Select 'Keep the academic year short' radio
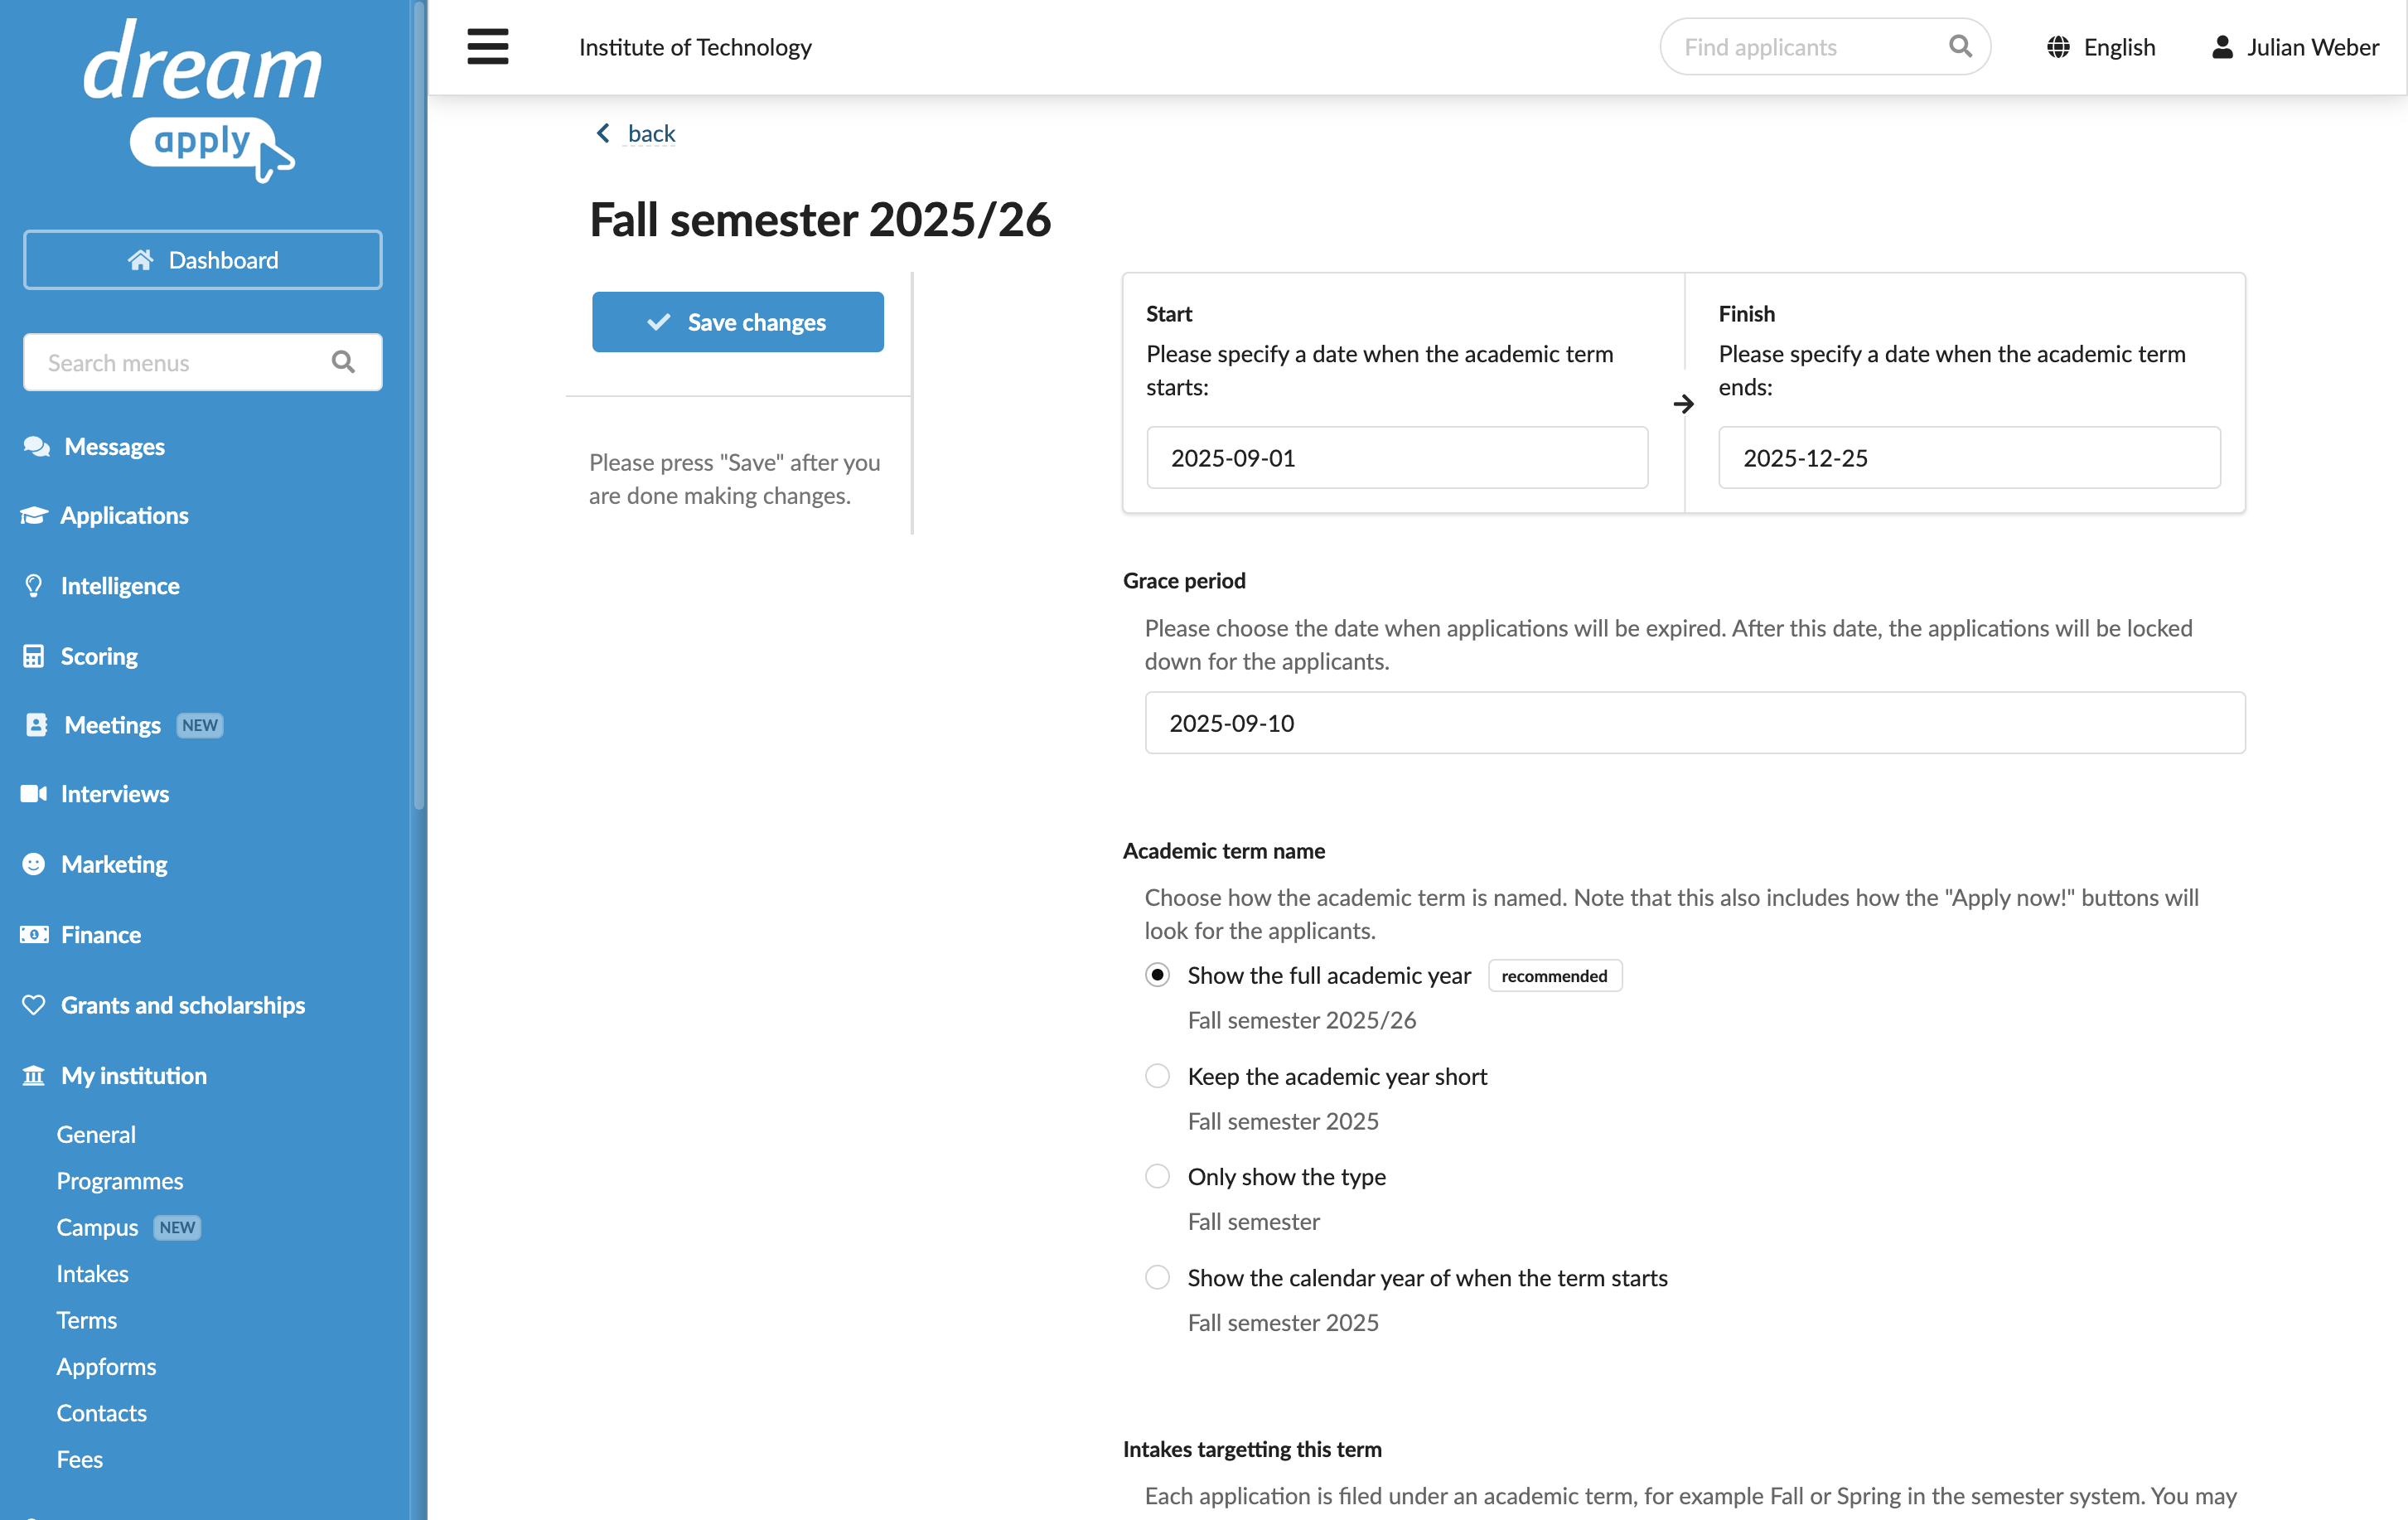 1157,1076
